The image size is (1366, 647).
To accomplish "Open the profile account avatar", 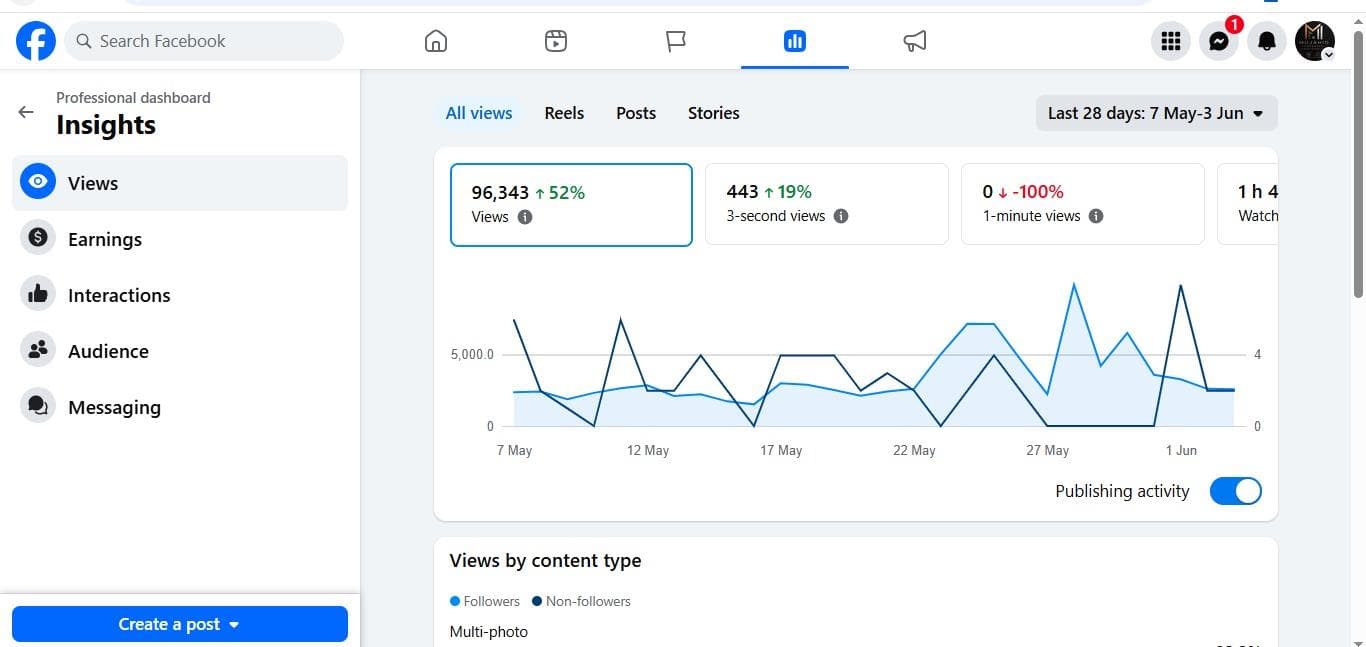I will coord(1315,41).
